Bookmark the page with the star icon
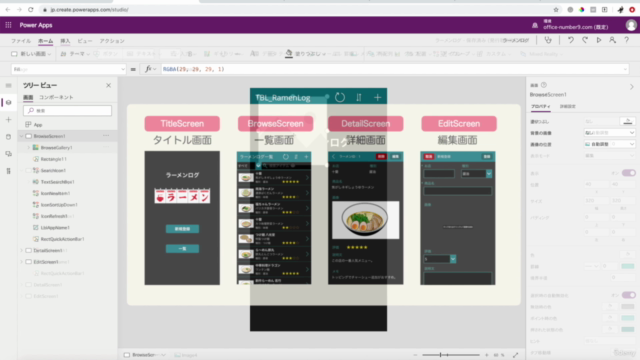Viewport: 640px width, 360px height. (x=556, y=9)
